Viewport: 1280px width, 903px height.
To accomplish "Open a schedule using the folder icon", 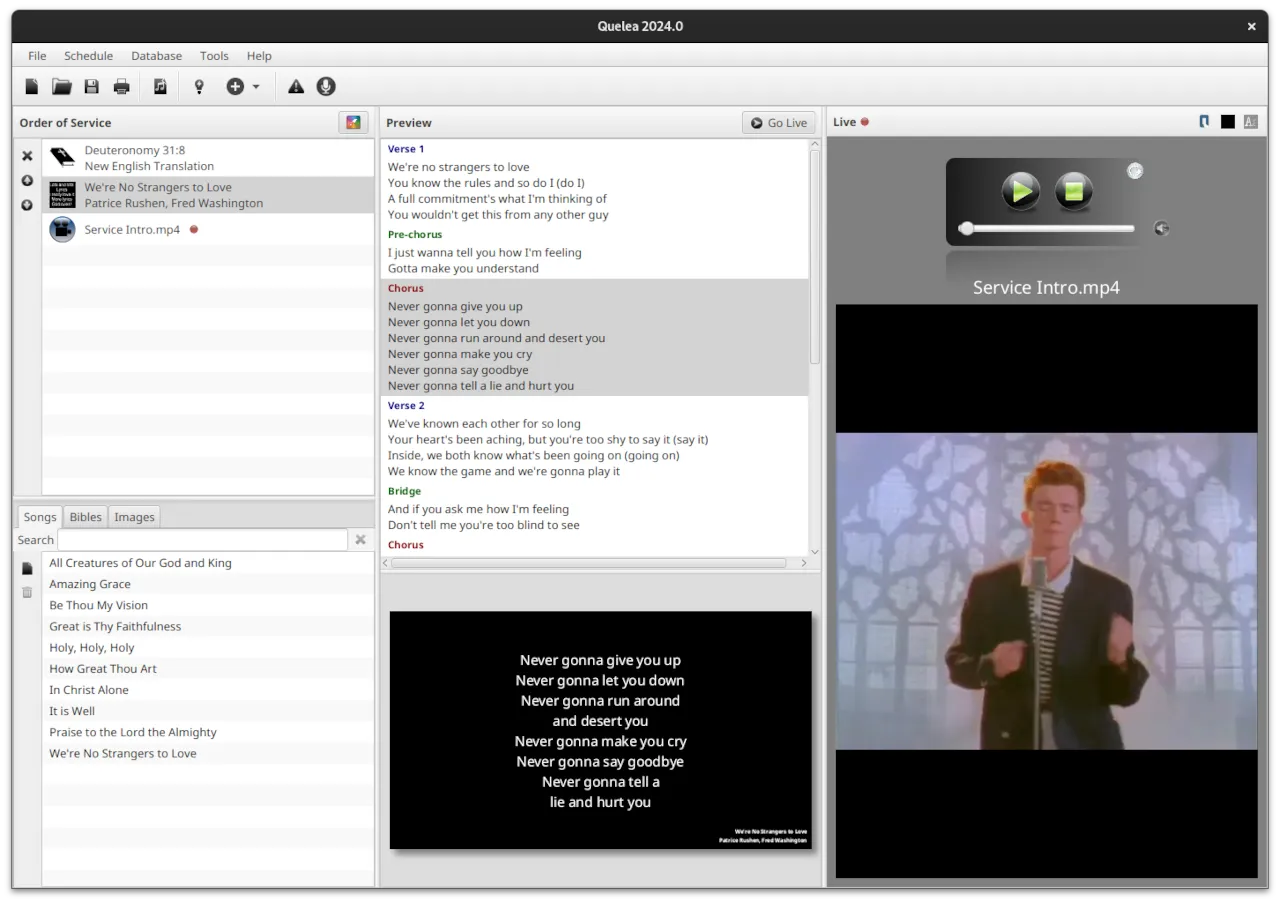I will coord(62,87).
